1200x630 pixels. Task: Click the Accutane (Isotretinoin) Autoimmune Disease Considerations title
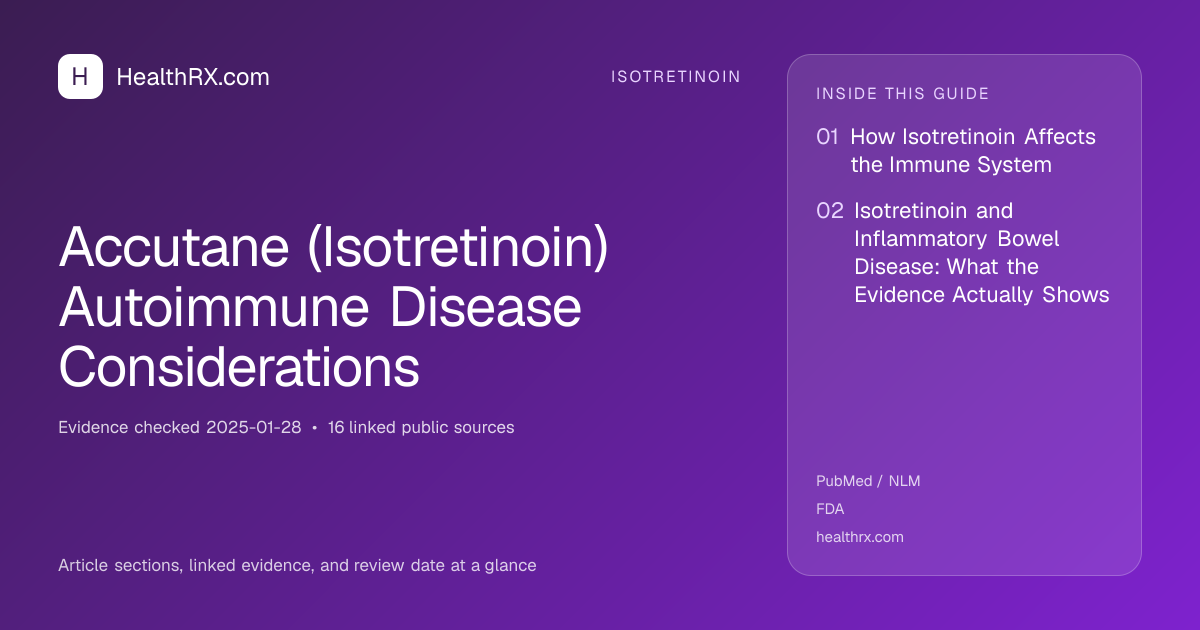[334, 308]
